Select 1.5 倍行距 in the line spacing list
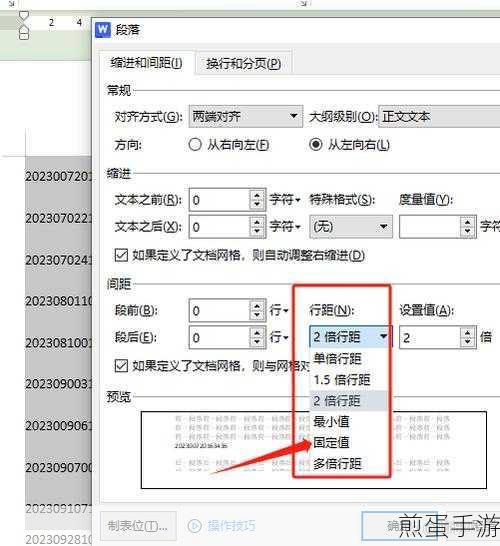The height and width of the screenshot is (546, 500). 348,380
